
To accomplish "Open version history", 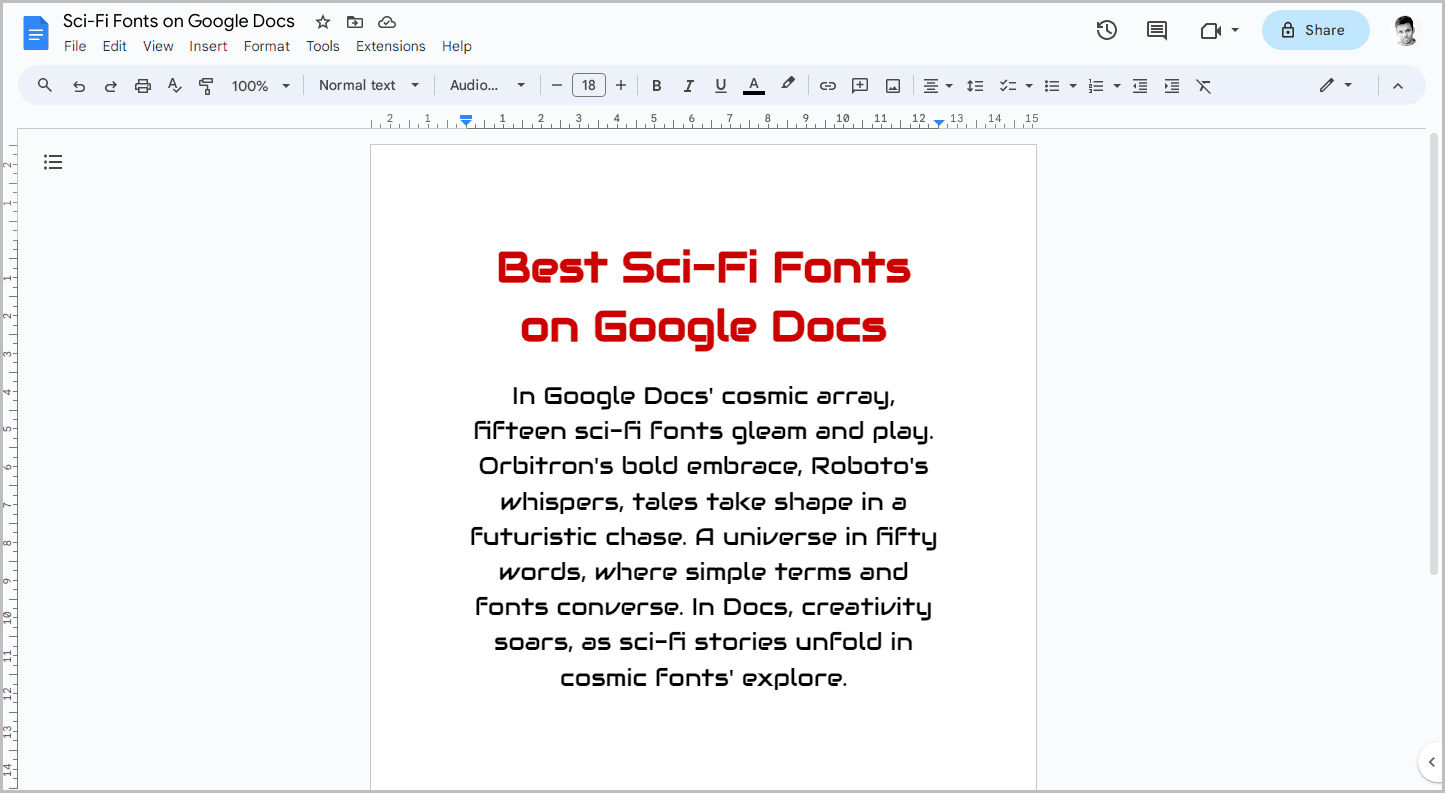I will (x=1107, y=30).
